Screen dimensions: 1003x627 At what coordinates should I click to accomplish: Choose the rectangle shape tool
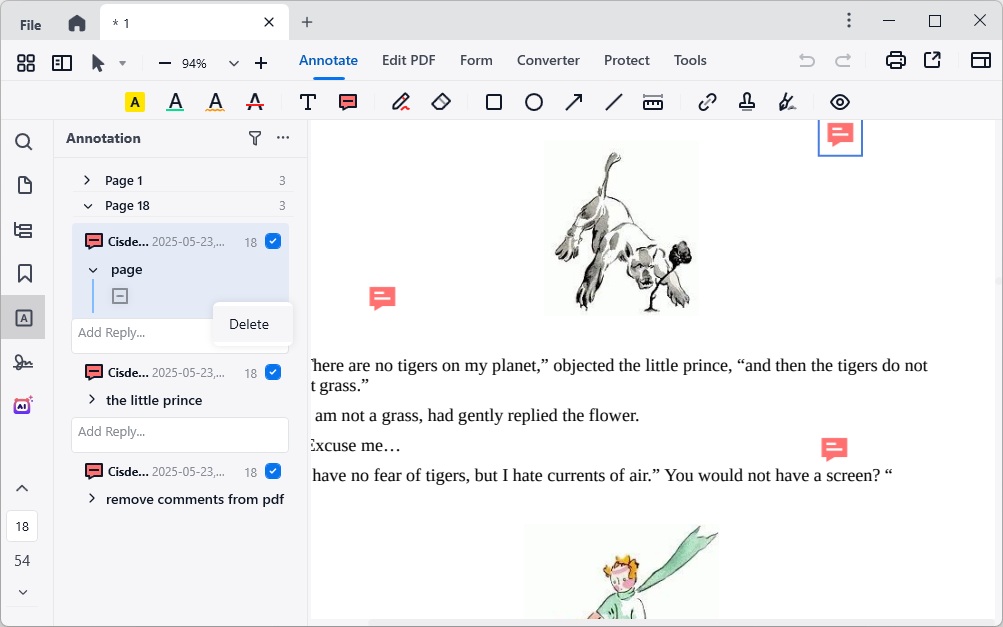click(494, 102)
